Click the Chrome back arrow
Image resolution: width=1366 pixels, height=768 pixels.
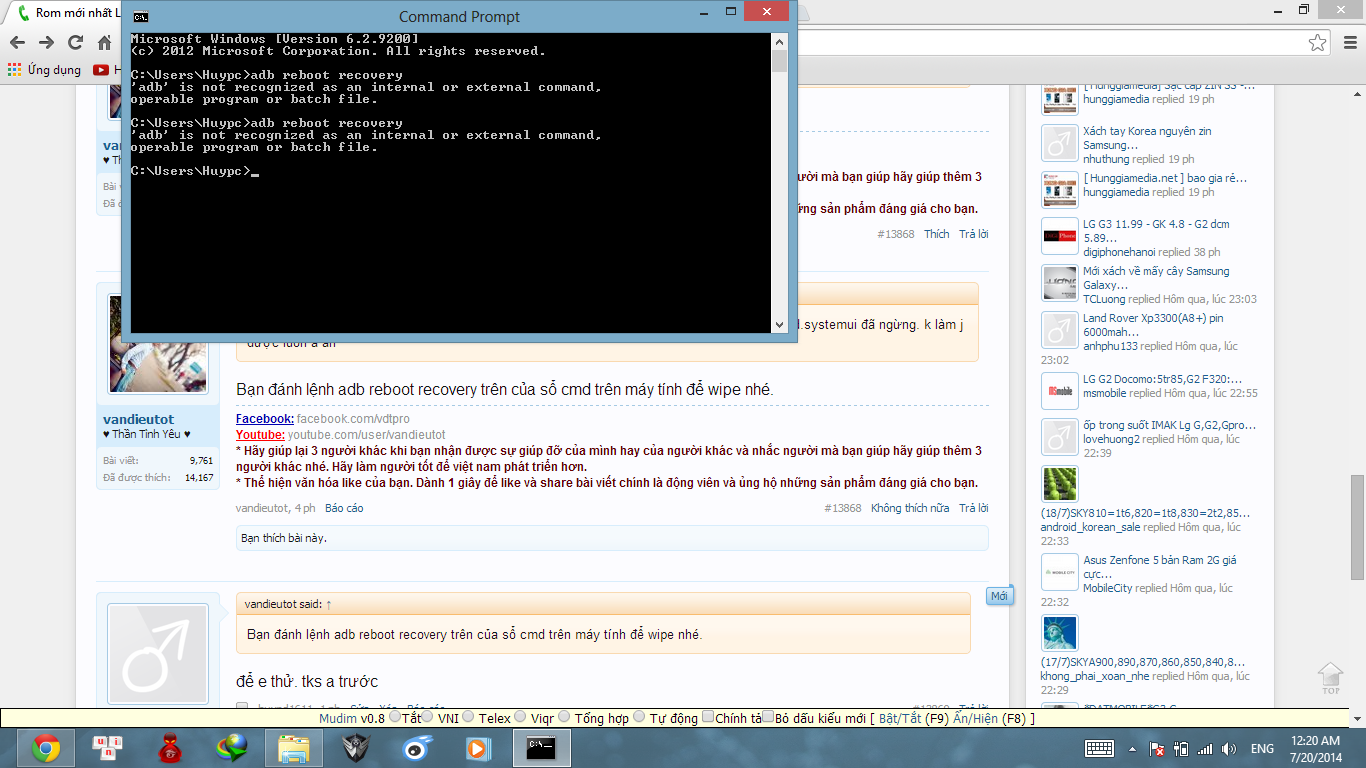coord(17,43)
